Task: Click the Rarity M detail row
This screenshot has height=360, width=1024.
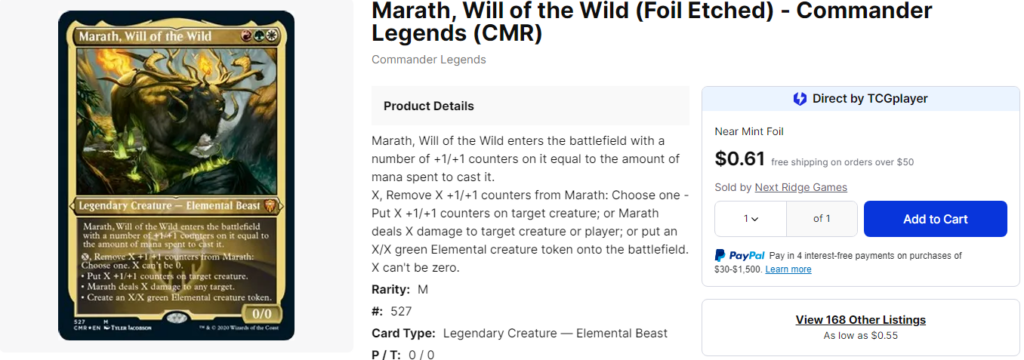Action: [400, 289]
